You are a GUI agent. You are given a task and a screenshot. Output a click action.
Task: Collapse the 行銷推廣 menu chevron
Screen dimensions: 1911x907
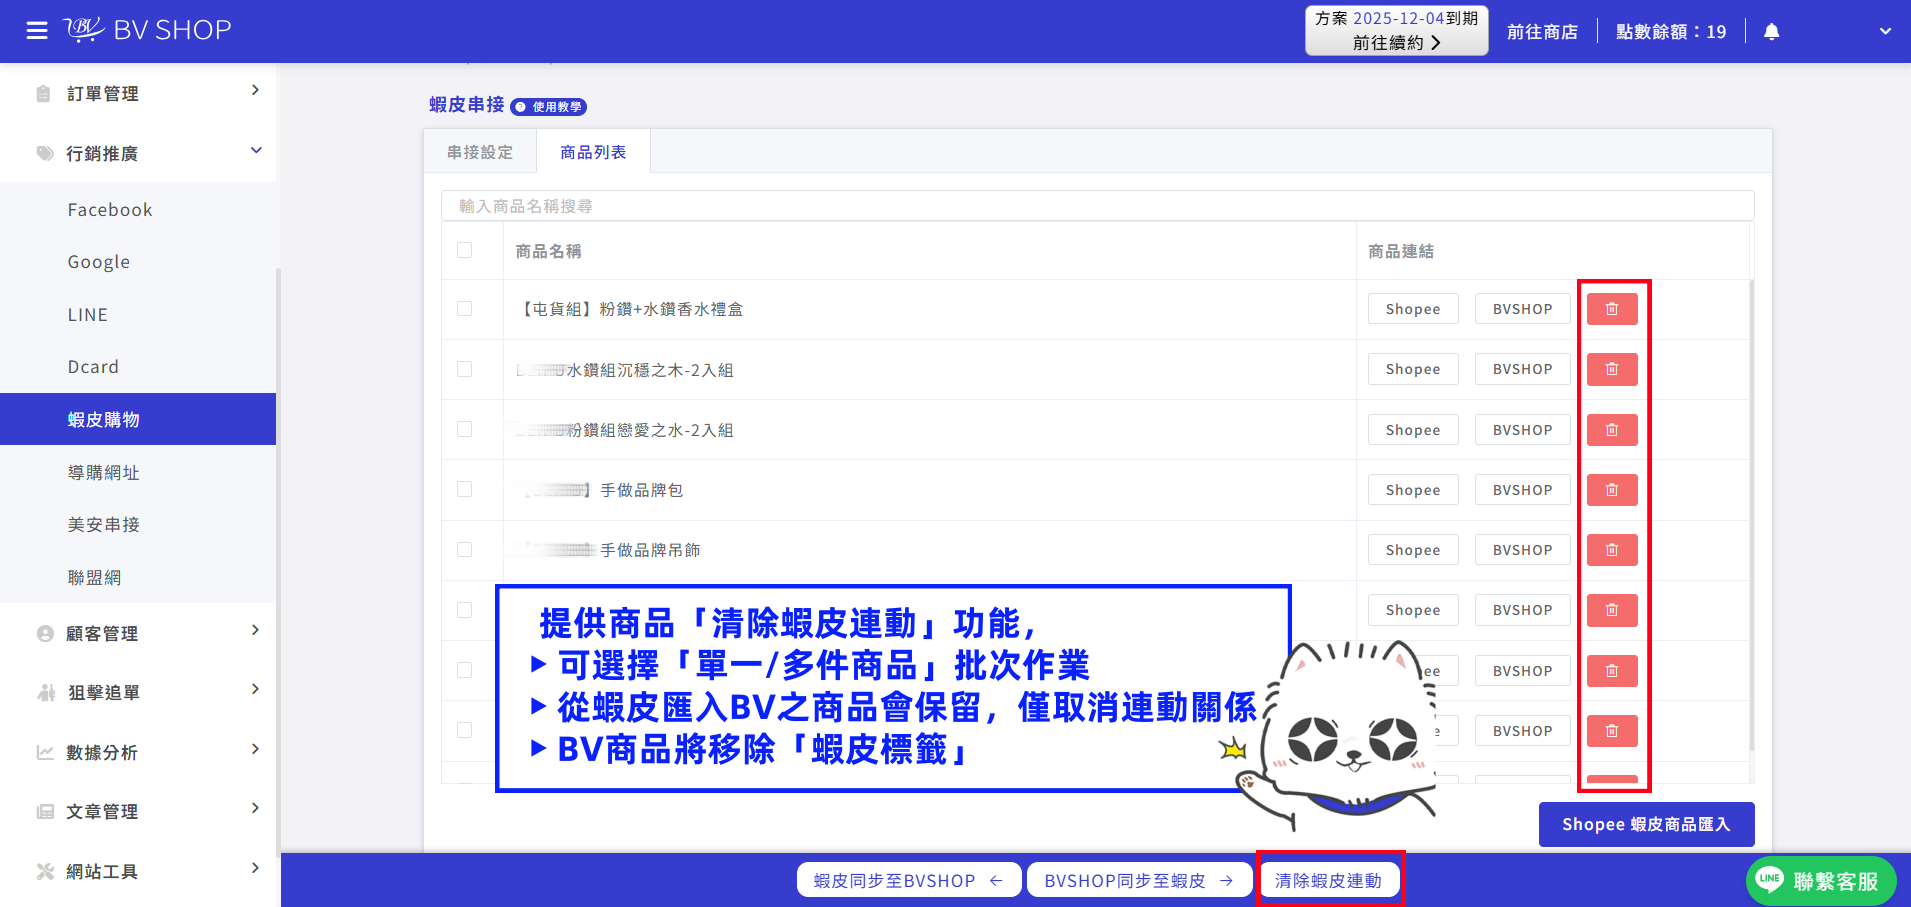(x=256, y=150)
